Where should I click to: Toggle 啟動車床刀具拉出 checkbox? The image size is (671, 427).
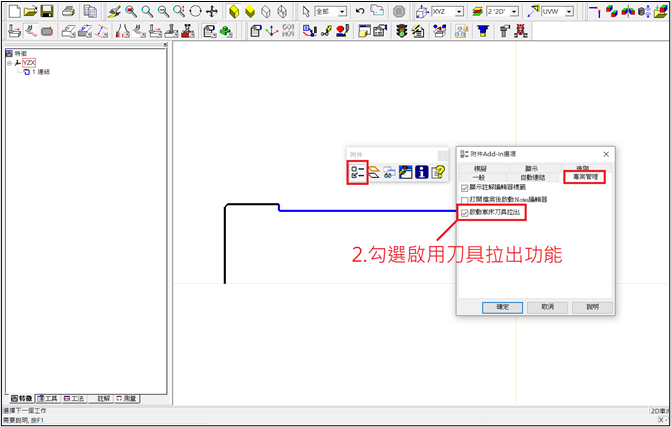pyautogui.click(x=464, y=212)
